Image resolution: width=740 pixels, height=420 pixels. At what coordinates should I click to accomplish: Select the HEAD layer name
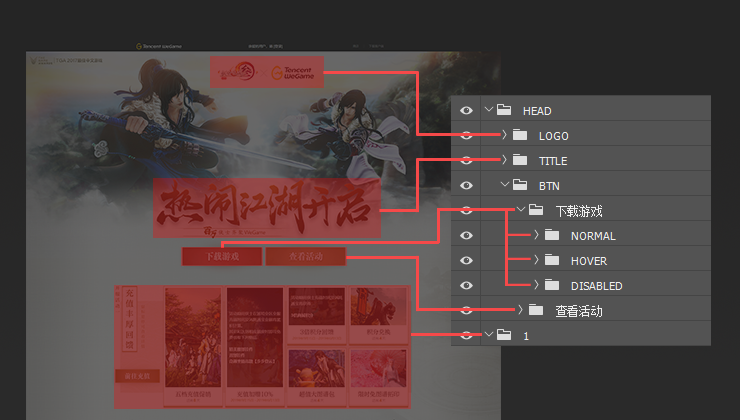[x=537, y=111]
